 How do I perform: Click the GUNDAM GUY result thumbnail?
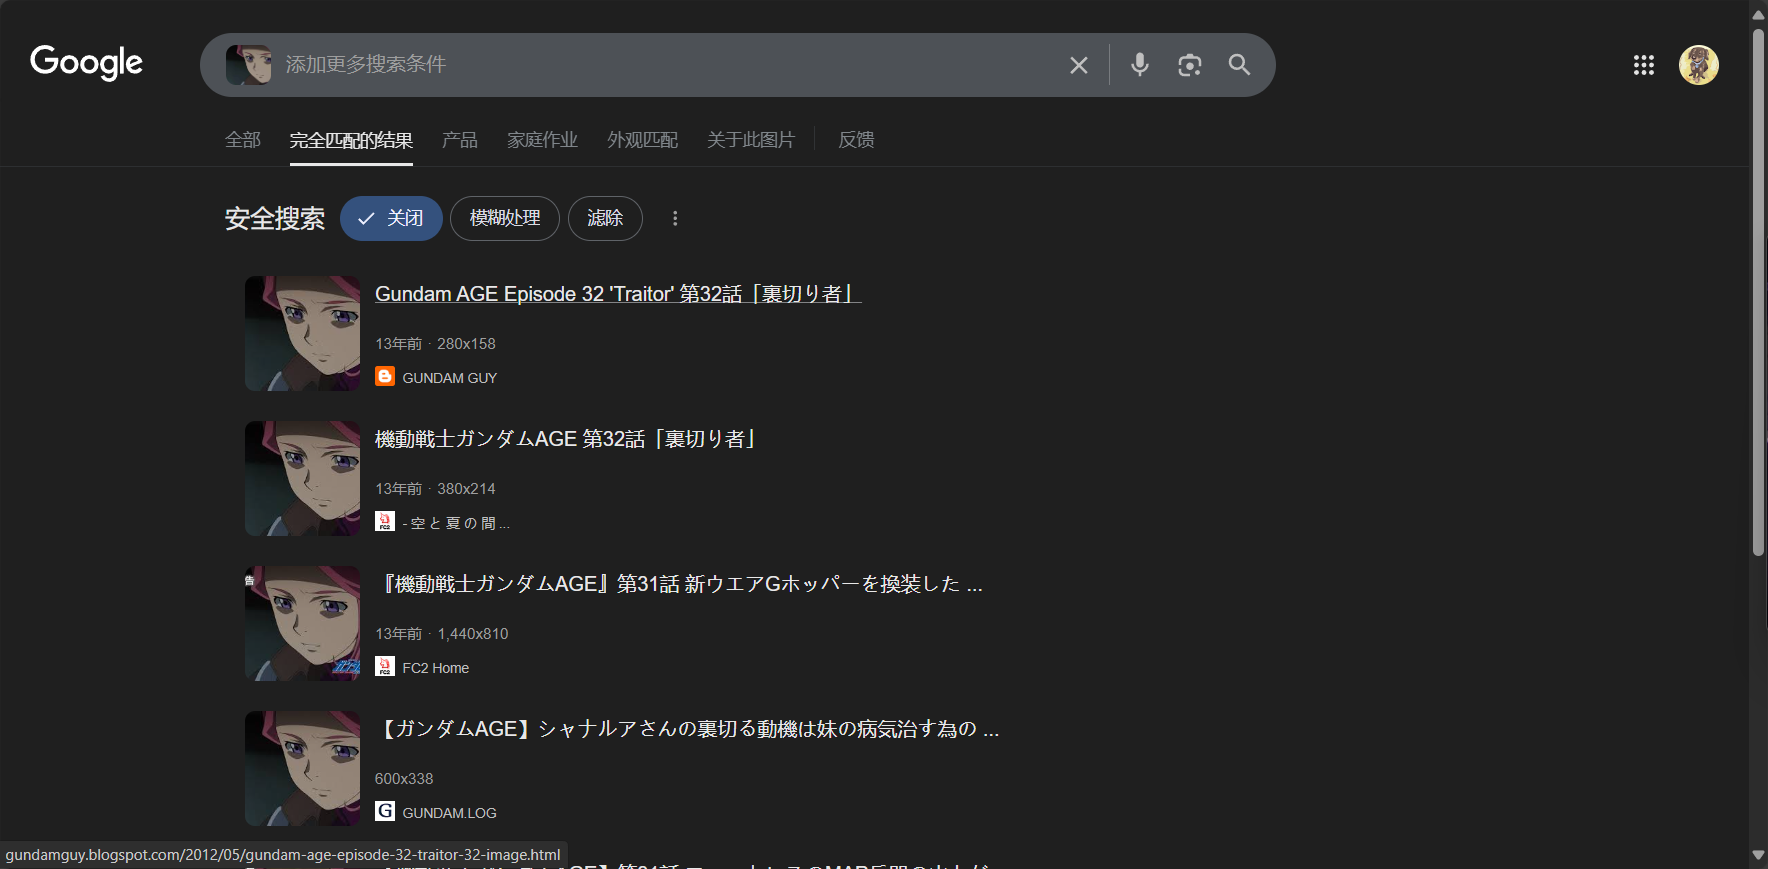(x=302, y=333)
